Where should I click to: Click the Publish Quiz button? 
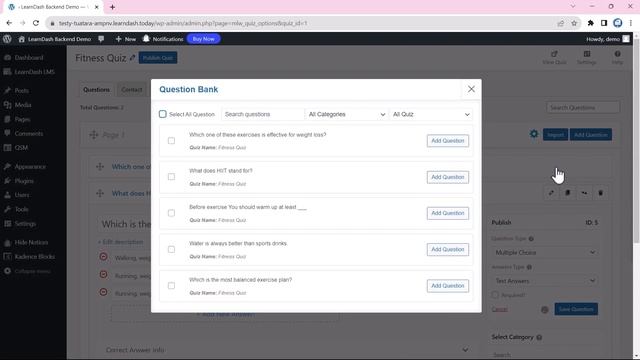coord(158,58)
